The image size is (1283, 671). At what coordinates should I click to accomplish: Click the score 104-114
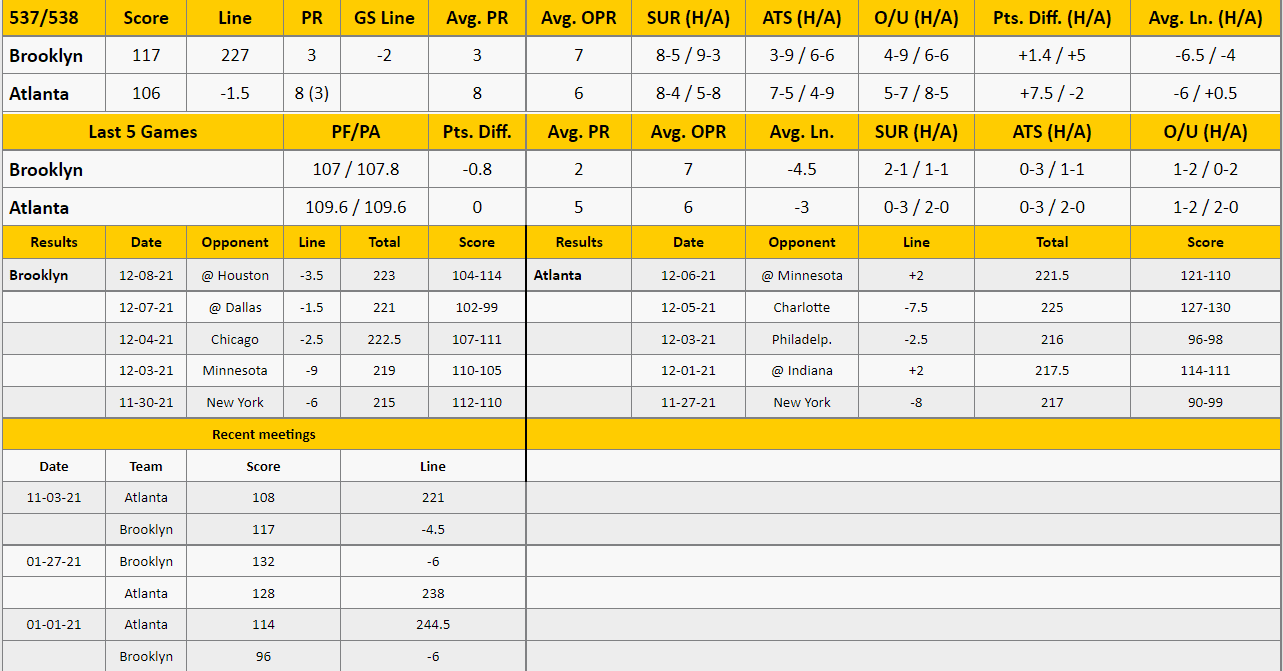click(477, 275)
